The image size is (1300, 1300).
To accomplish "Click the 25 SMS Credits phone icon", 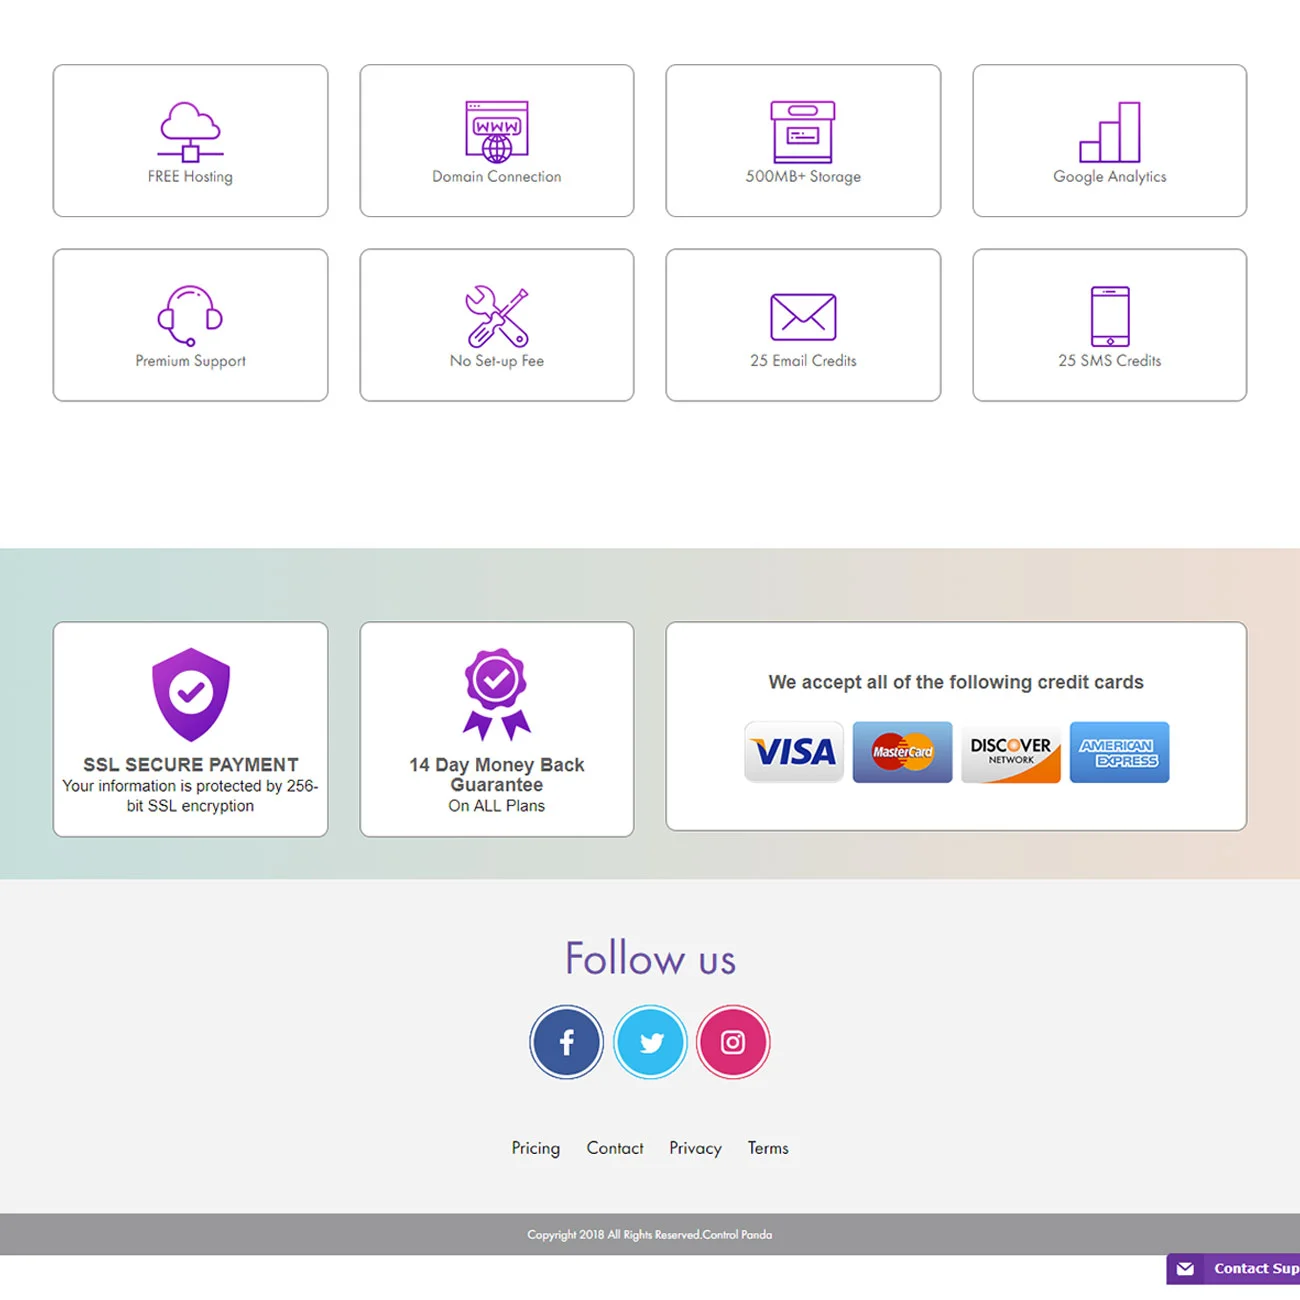I will [1109, 315].
